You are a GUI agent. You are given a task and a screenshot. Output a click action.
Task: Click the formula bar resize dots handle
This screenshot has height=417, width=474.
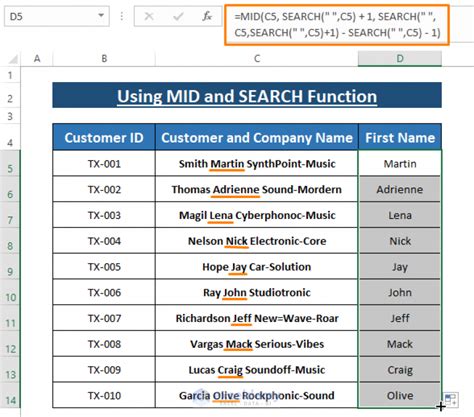click(122, 16)
